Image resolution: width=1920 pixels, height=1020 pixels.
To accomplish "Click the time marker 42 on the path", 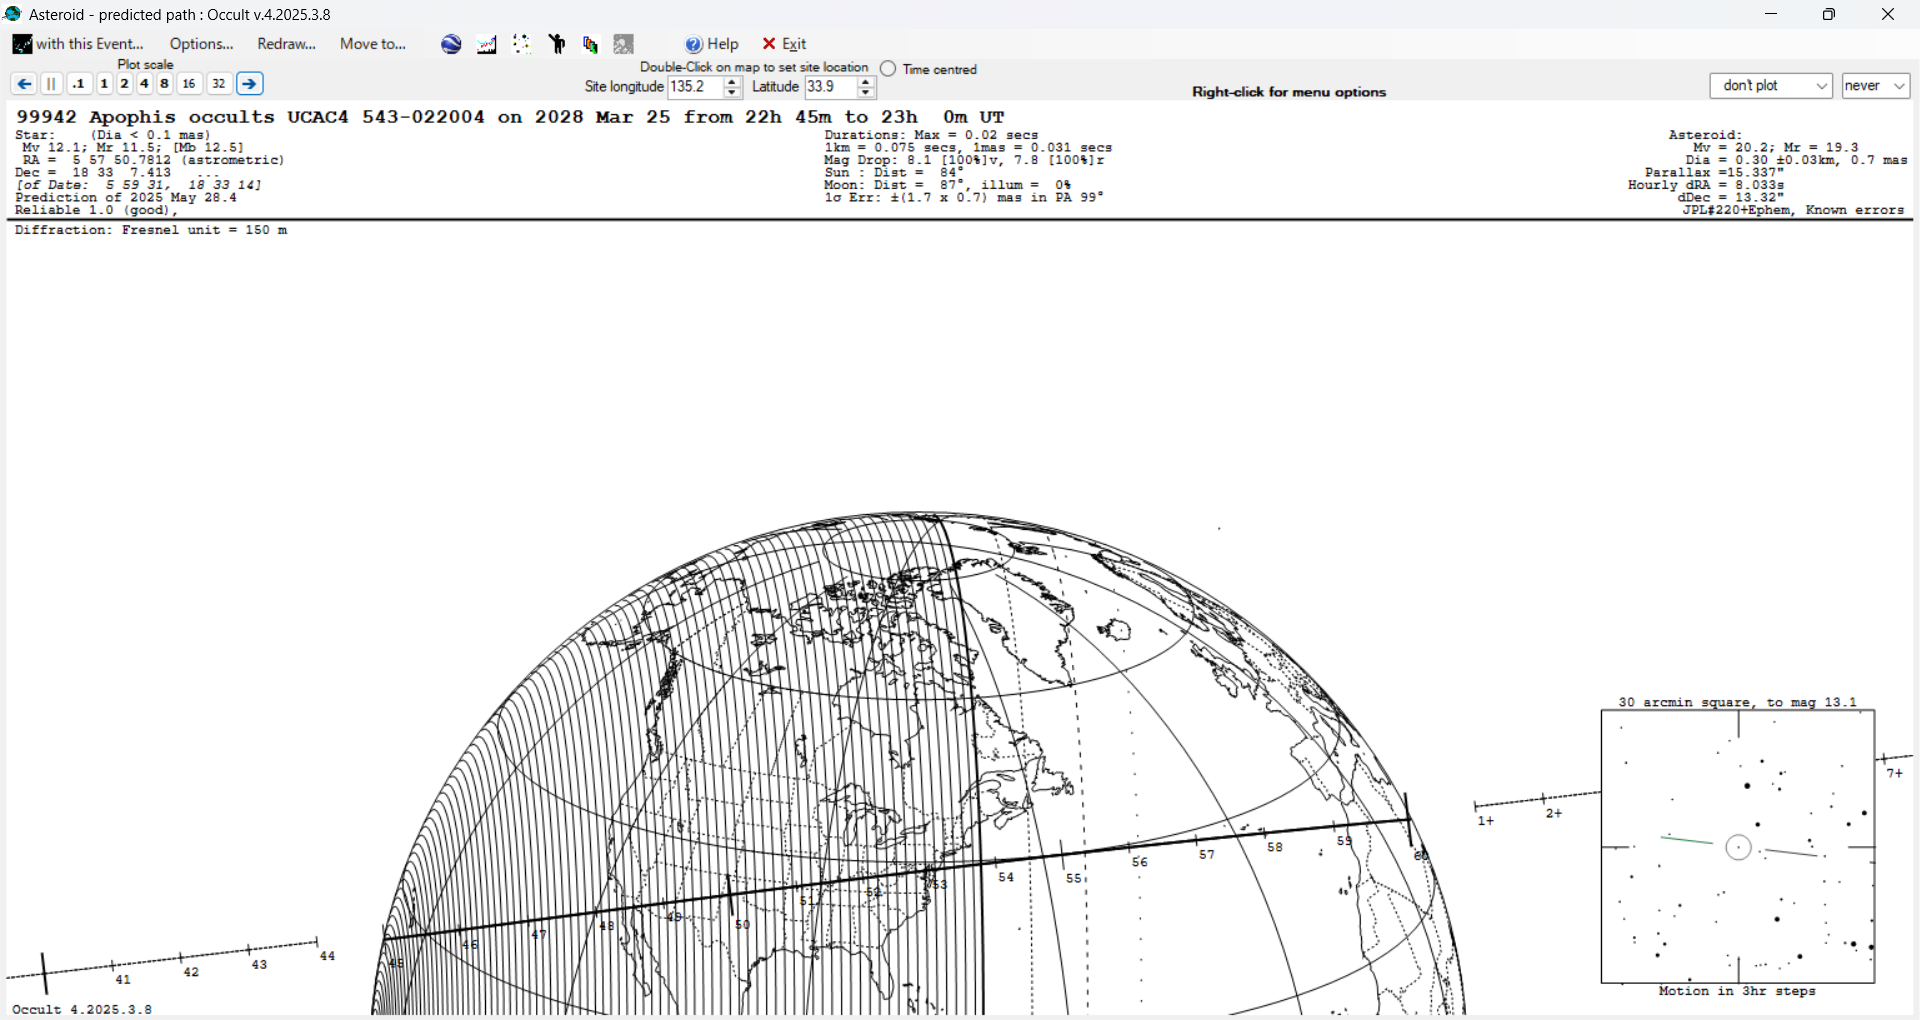I will point(191,972).
